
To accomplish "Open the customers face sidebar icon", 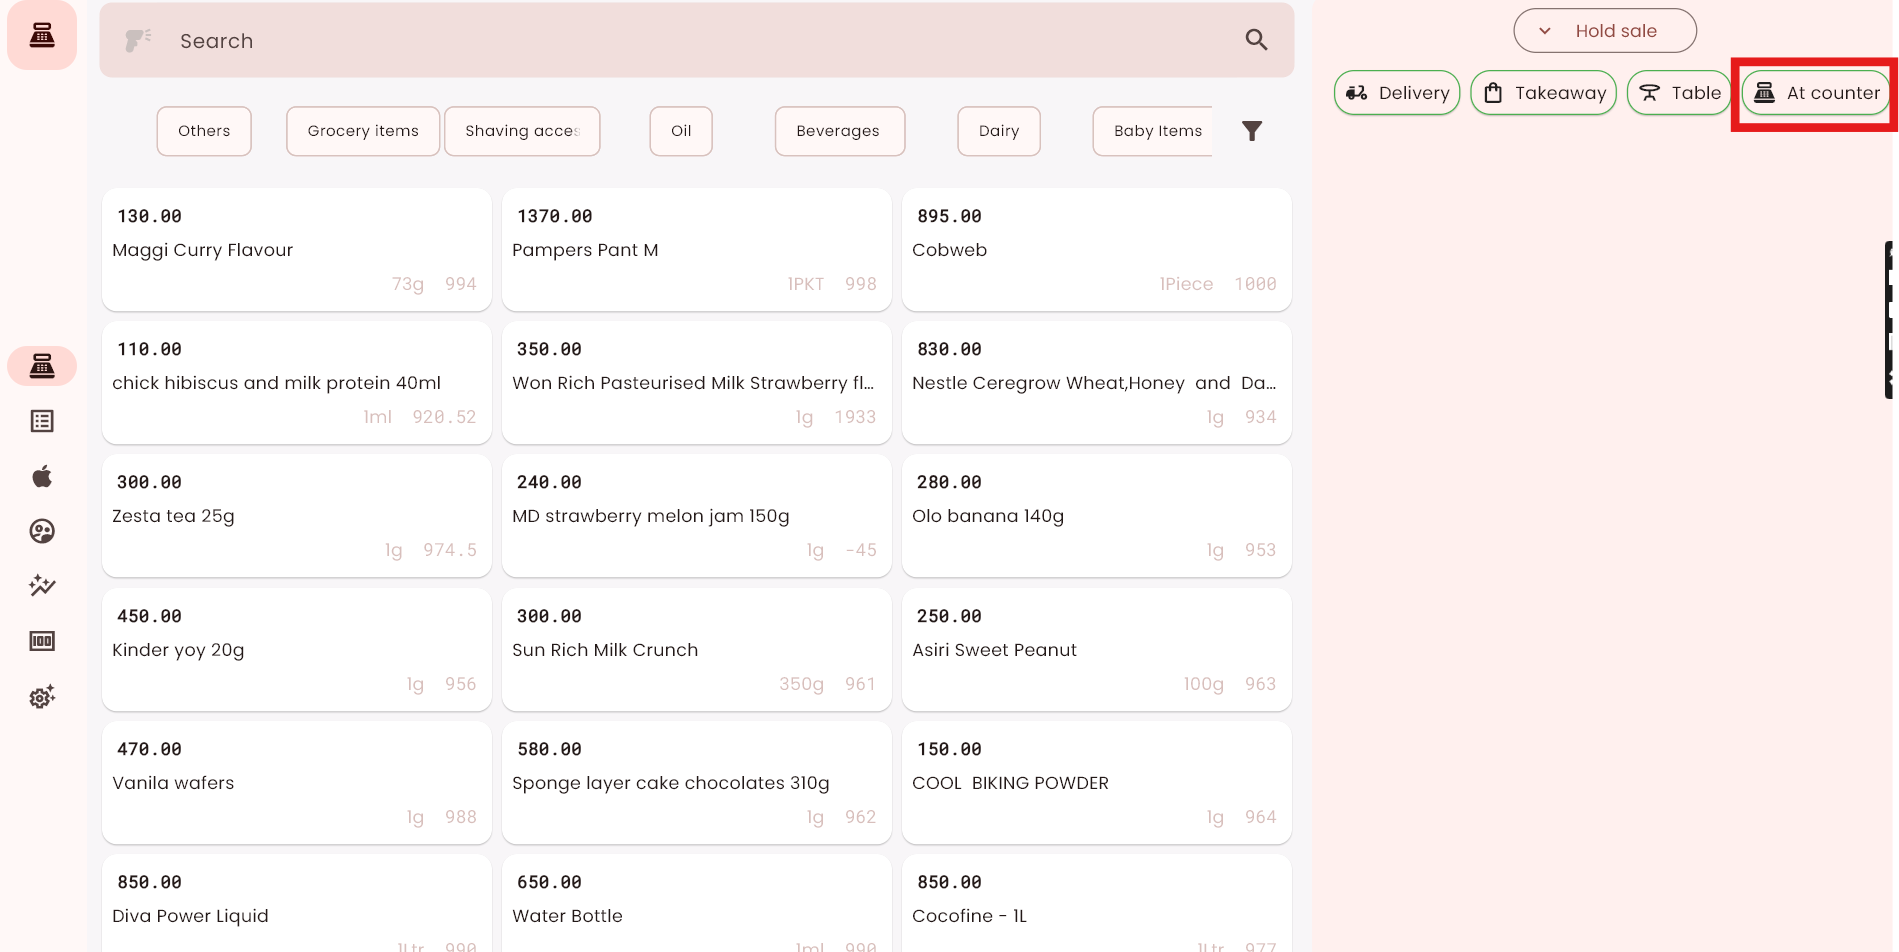I will point(42,531).
